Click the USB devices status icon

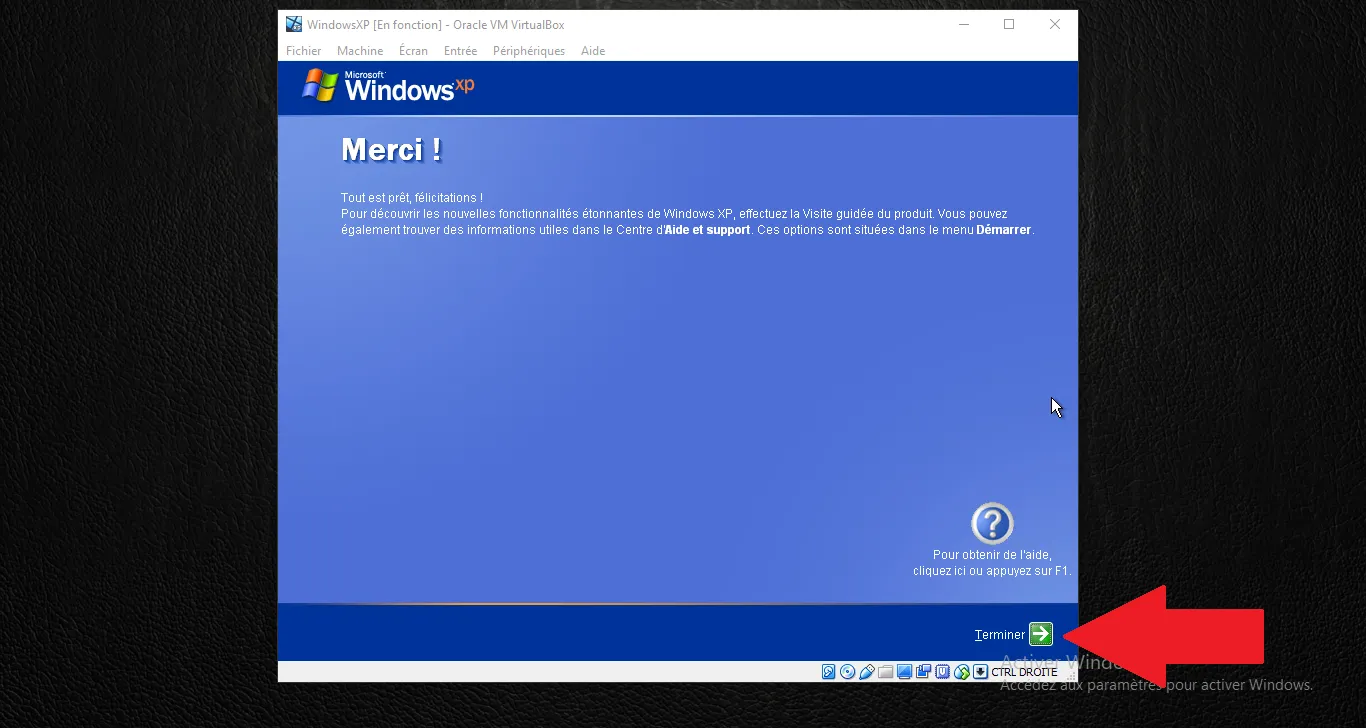pos(866,671)
